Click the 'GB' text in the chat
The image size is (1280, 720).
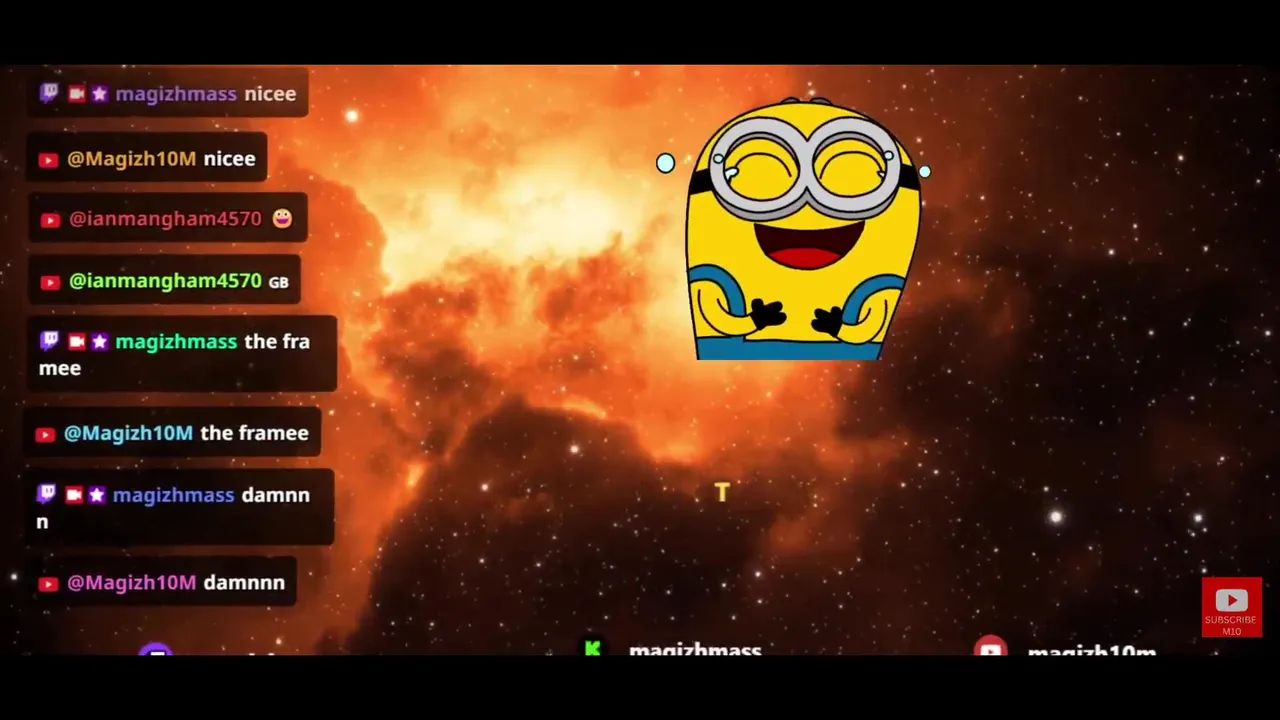pyautogui.click(x=278, y=283)
